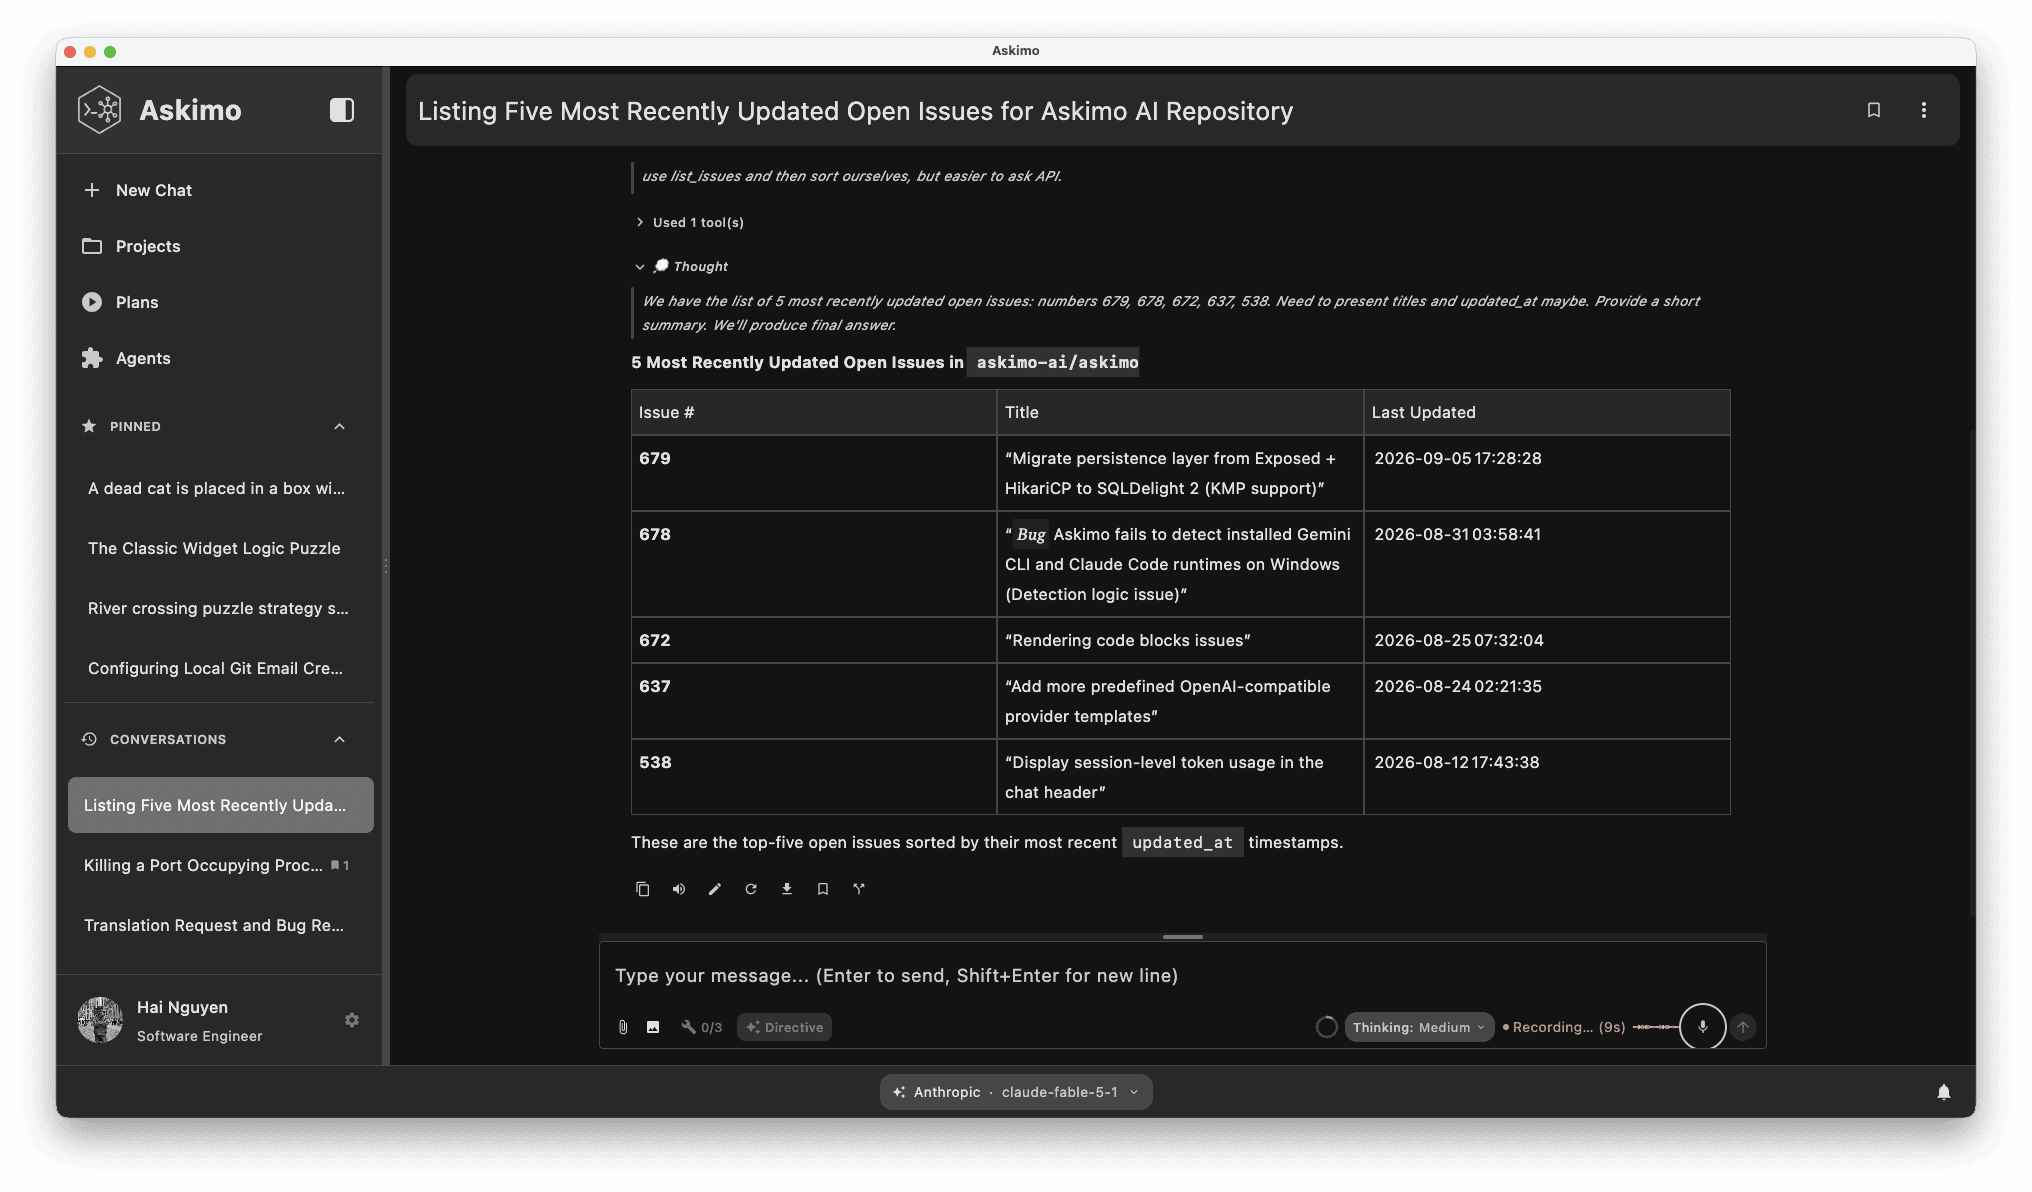Read response aloud with speaker icon
Screen dimensions: 2032x1192
point(679,889)
